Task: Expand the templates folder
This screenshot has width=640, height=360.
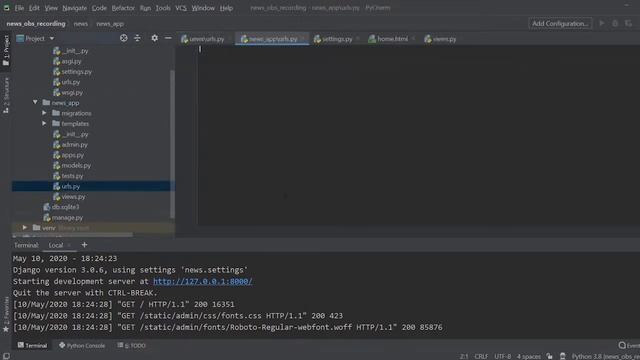Action: 44,123
